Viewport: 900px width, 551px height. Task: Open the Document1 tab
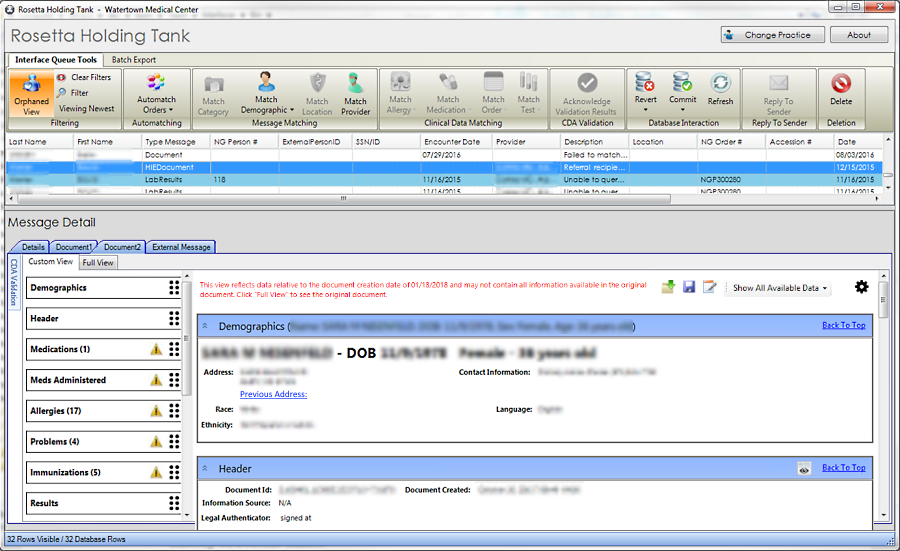(x=73, y=247)
